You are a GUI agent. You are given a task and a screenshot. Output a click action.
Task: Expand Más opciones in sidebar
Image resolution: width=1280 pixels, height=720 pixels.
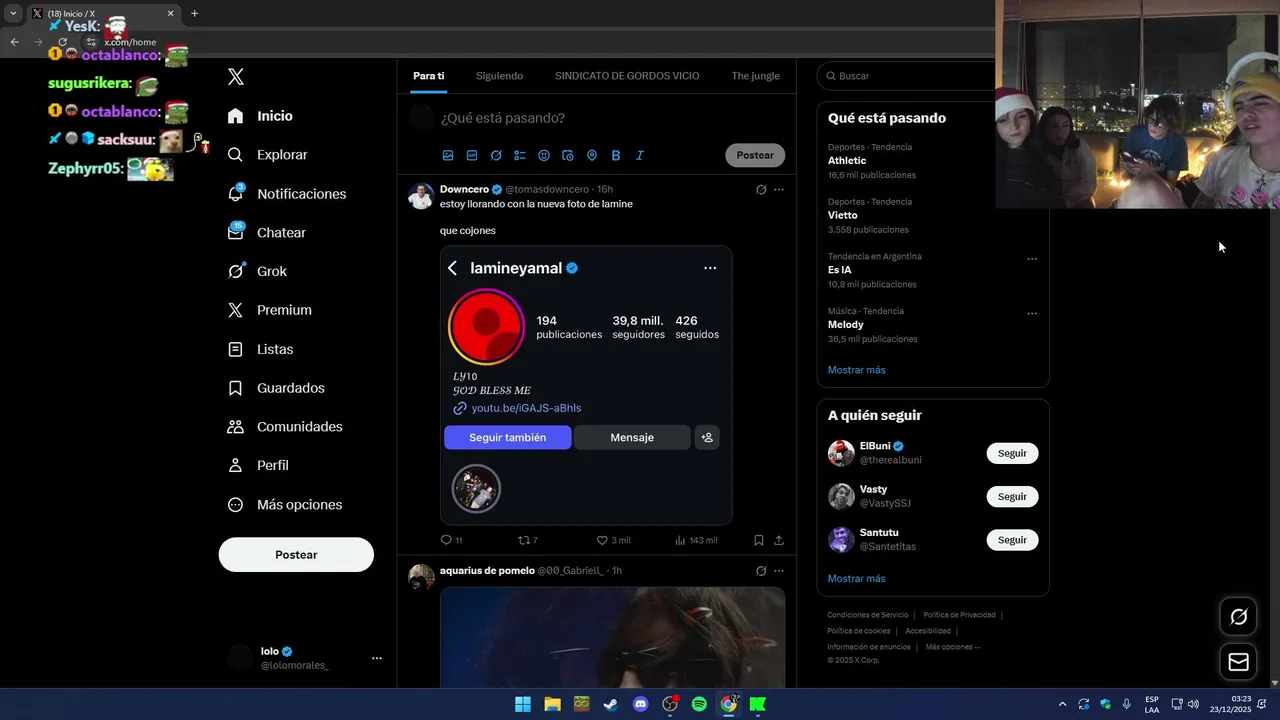click(286, 505)
